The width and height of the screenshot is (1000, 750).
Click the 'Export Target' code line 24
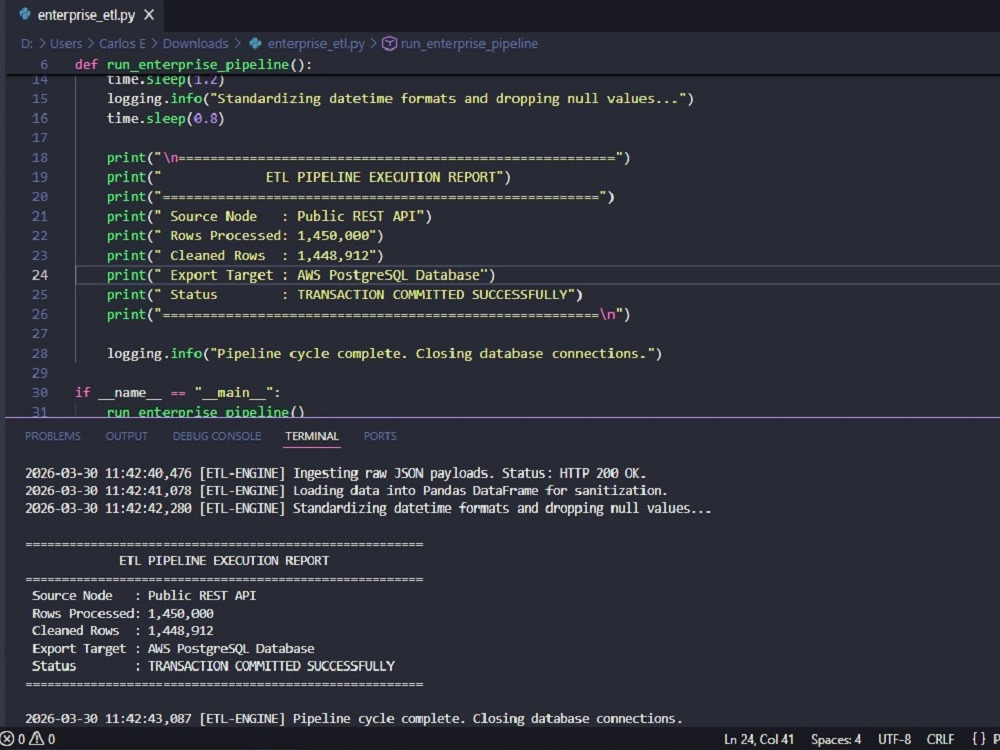[301, 275]
